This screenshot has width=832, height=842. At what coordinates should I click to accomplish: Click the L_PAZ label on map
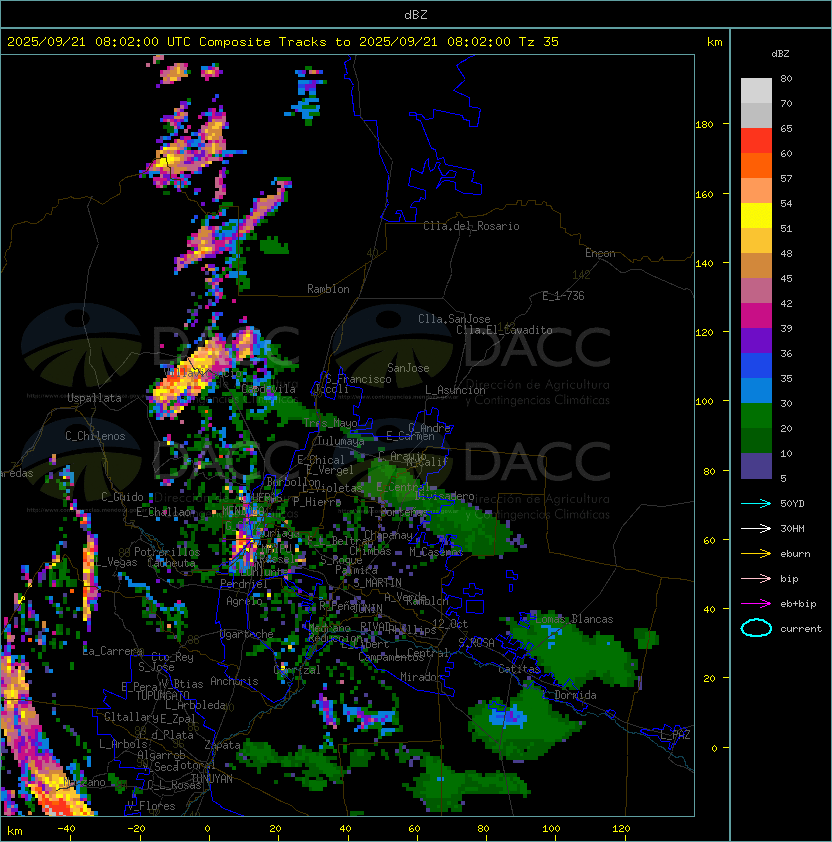pyautogui.click(x=675, y=734)
